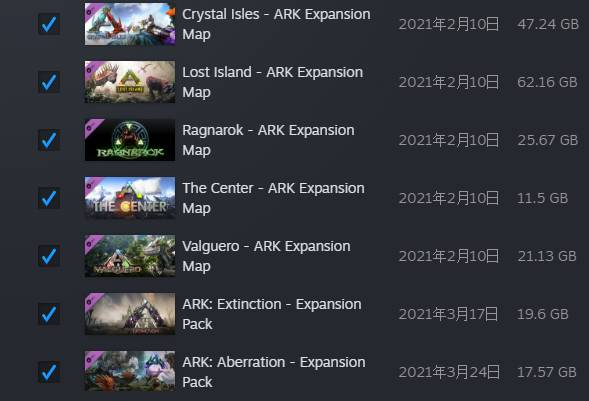Uncheck the Crystal Isles DLC checkbox
The width and height of the screenshot is (589, 401).
49,24
